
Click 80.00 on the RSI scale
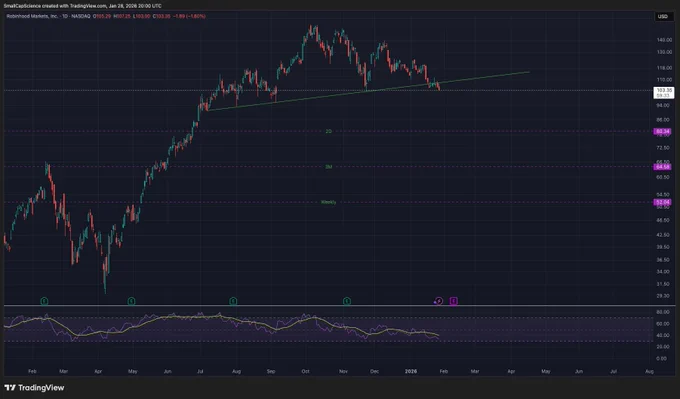(x=662, y=312)
